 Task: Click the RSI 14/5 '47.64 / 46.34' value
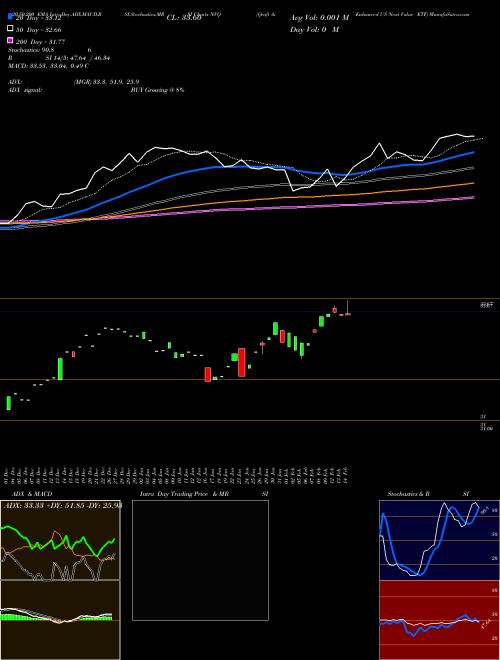coord(88,58)
